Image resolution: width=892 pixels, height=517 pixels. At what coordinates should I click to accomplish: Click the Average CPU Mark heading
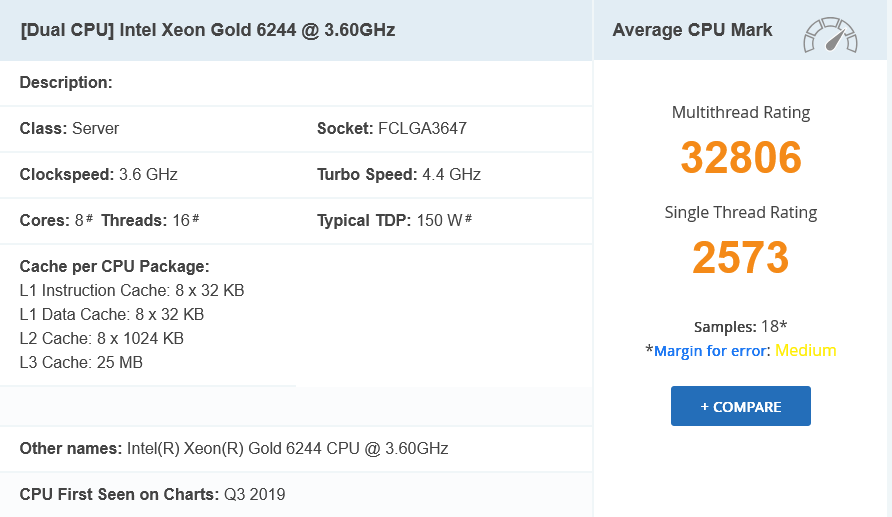[x=692, y=30]
